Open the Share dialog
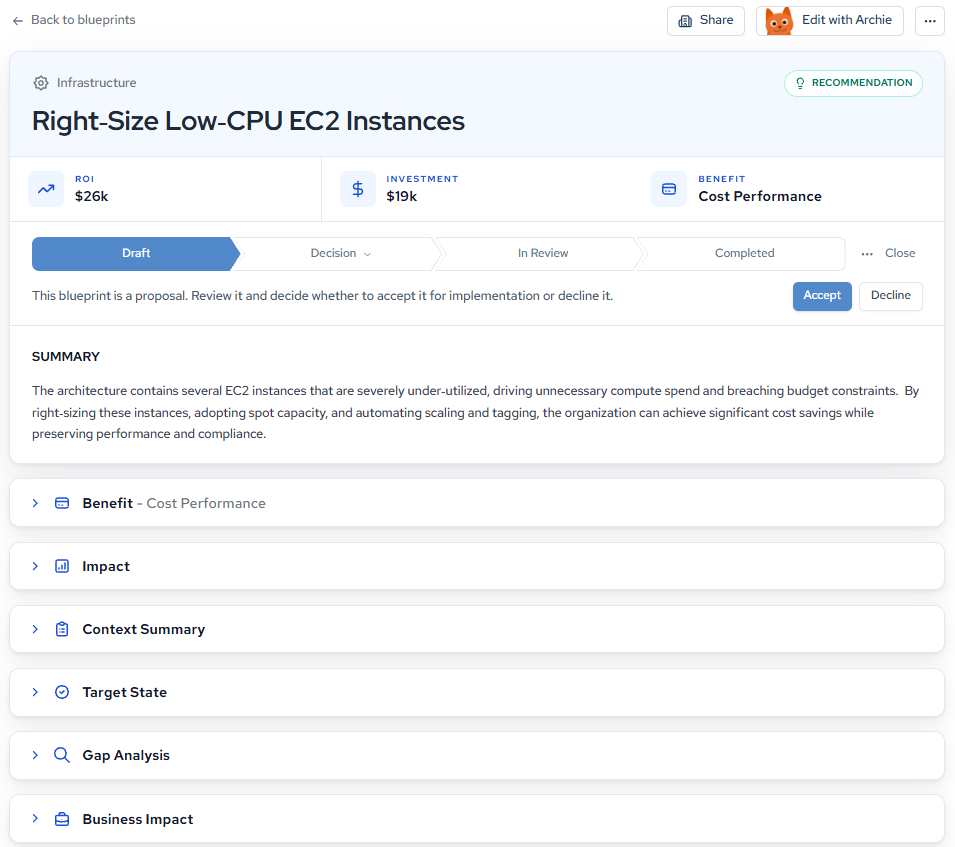Screen dimensions: 955x847 (x=705, y=21)
